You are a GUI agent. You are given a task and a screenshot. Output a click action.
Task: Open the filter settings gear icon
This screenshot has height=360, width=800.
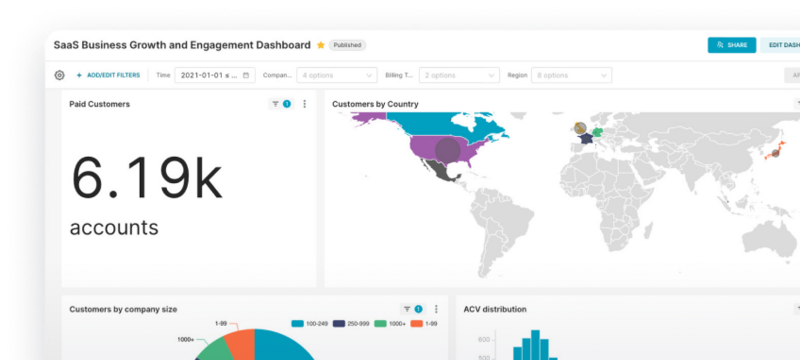(x=59, y=75)
